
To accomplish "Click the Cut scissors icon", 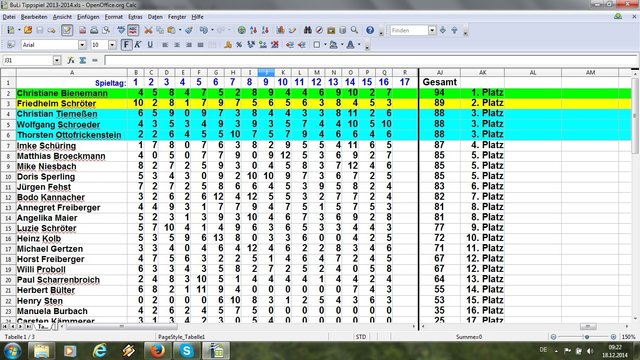I will coord(148,30).
